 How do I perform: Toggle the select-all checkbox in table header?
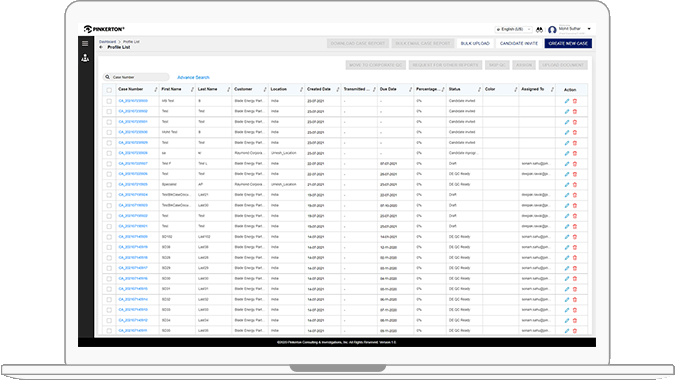click(x=109, y=90)
